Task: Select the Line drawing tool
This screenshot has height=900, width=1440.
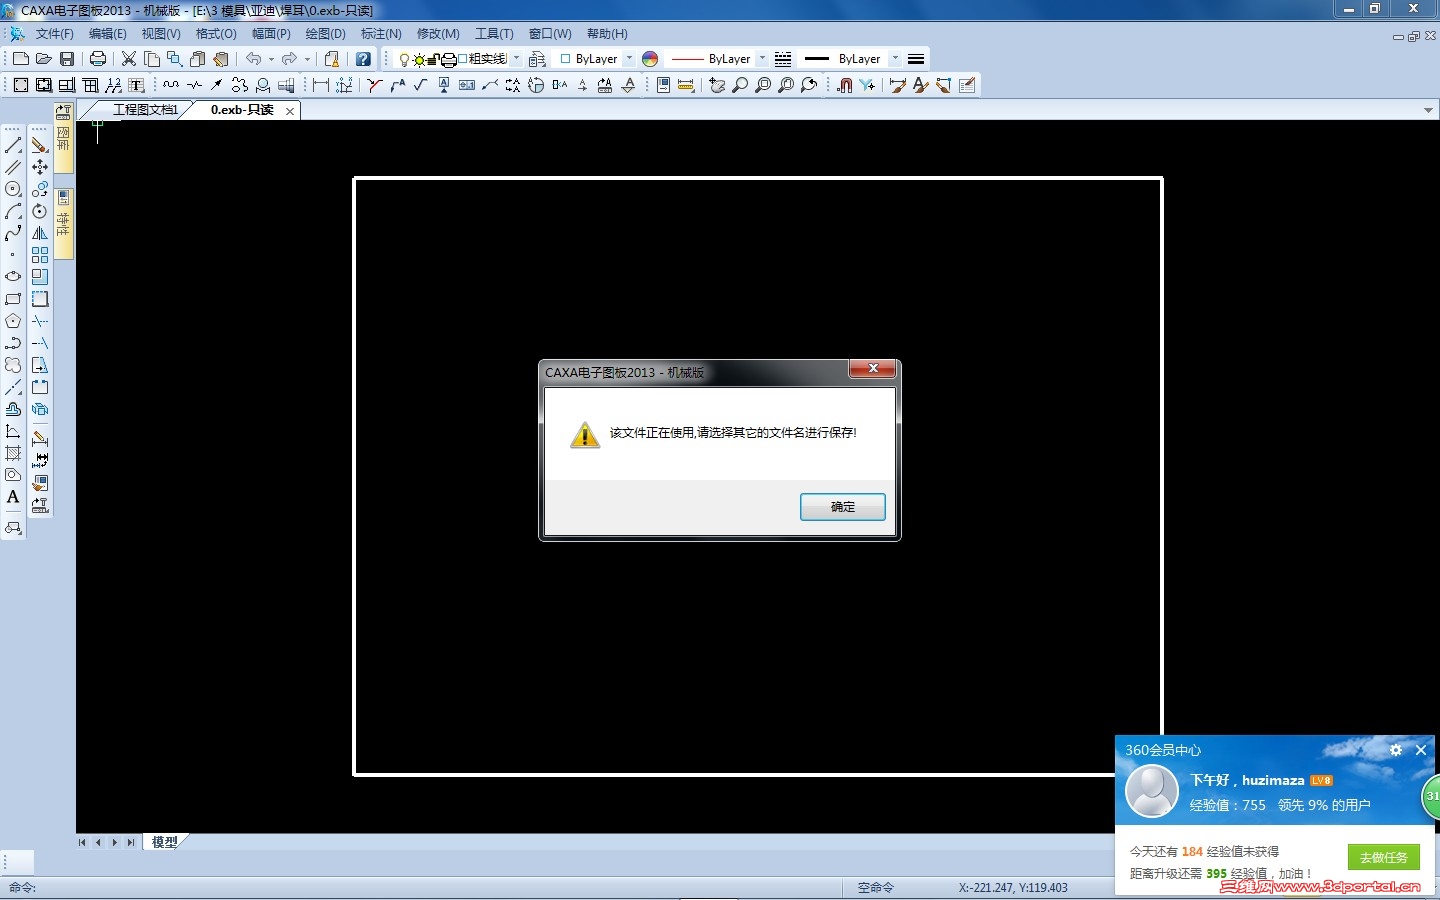Action: click(x=13, y=146)
